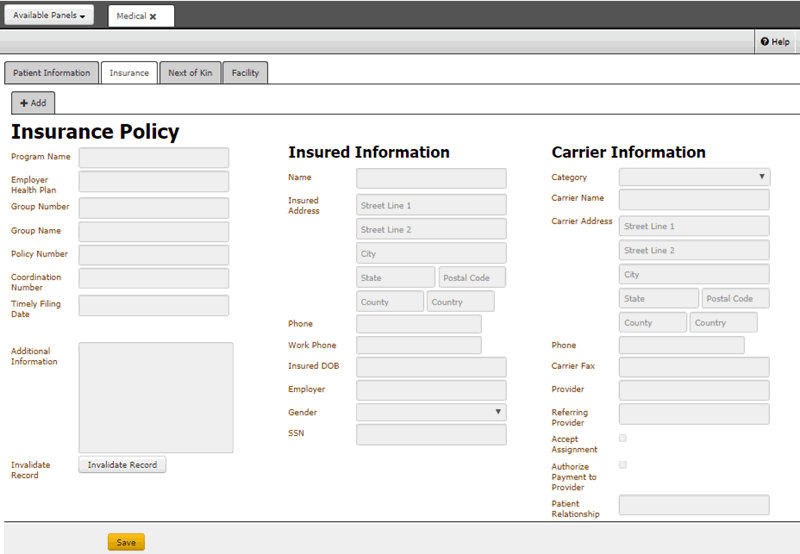Open the Next of Kin tab
Viewport: 800px width, 554px height.
tap(189, 73)
